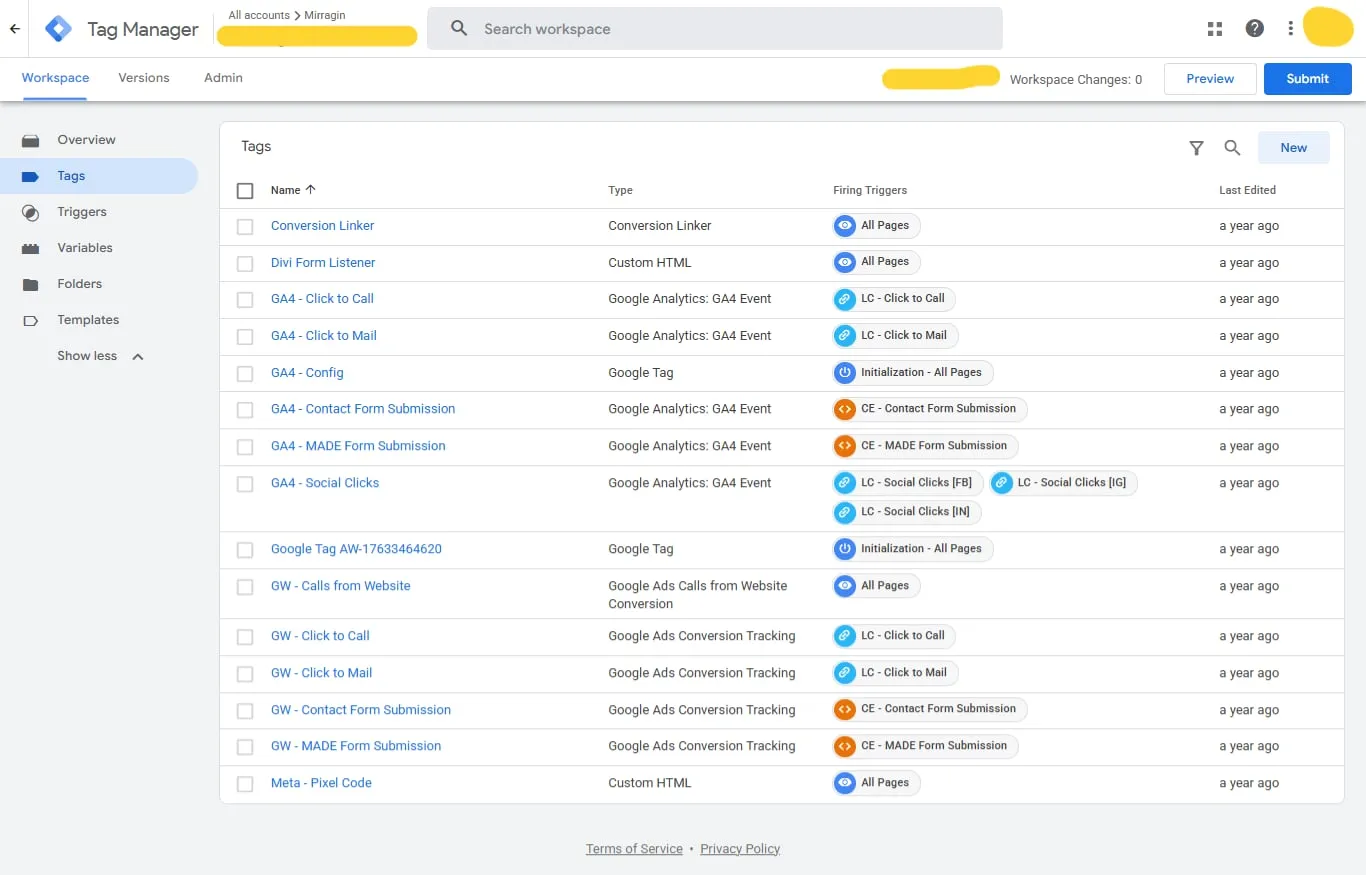The width and height of the screenshot is (1366, 875).
Task: Click the Templates label icon in sidebar
Action: (x=31, y=320)
